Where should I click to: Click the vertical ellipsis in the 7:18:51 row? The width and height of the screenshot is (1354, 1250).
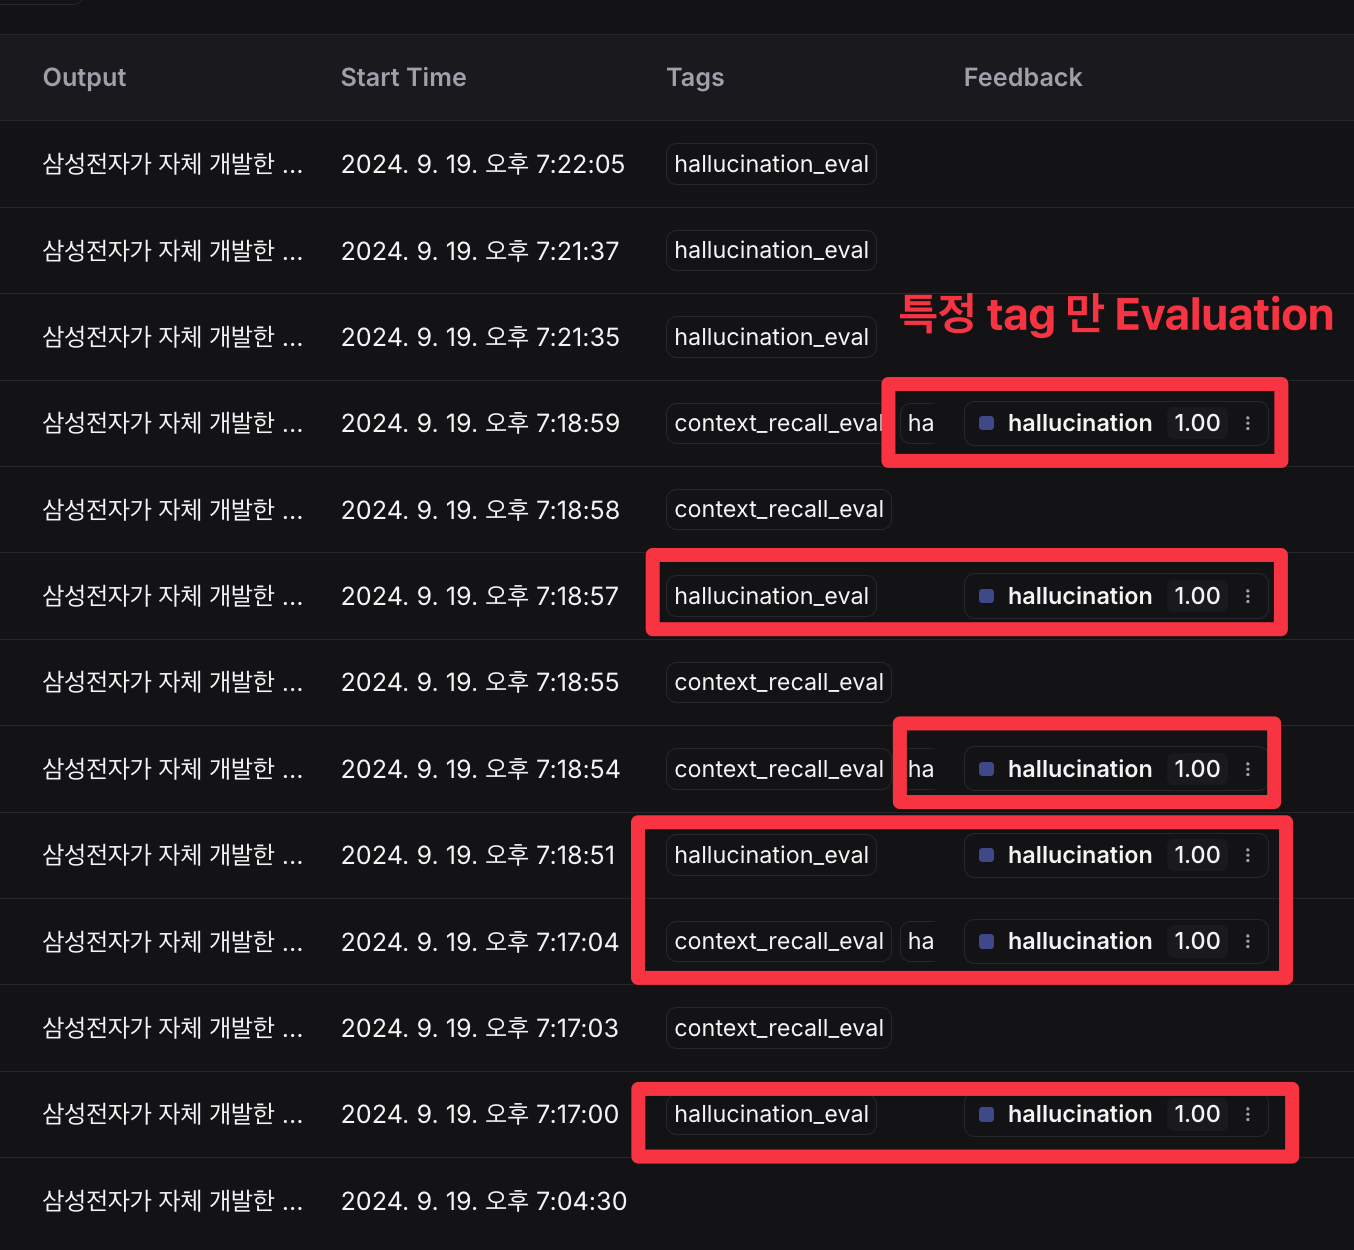(1247, 855)
